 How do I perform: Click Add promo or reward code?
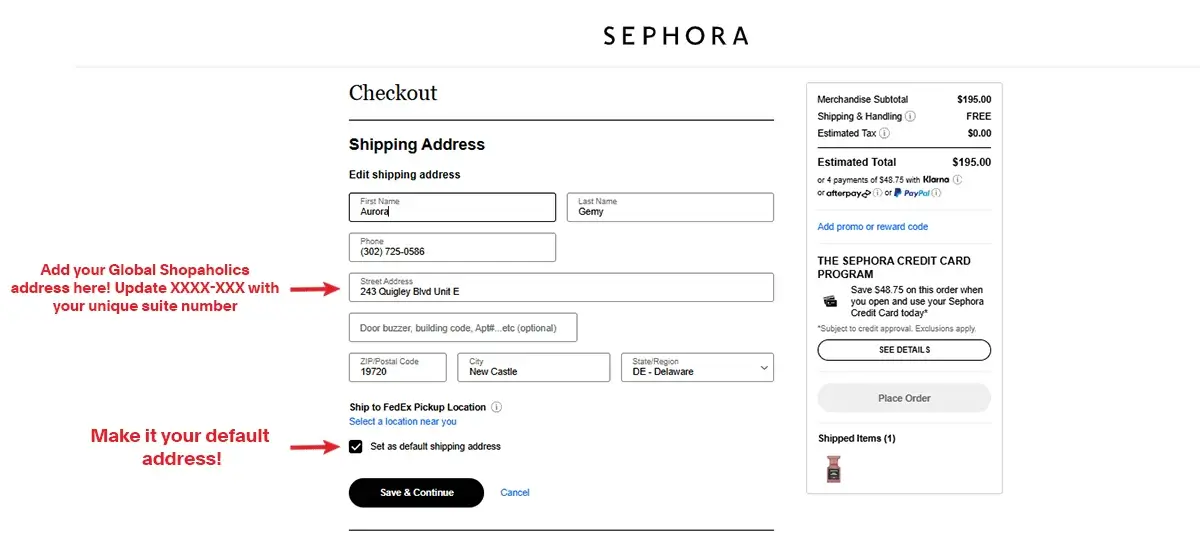[872, 227]
